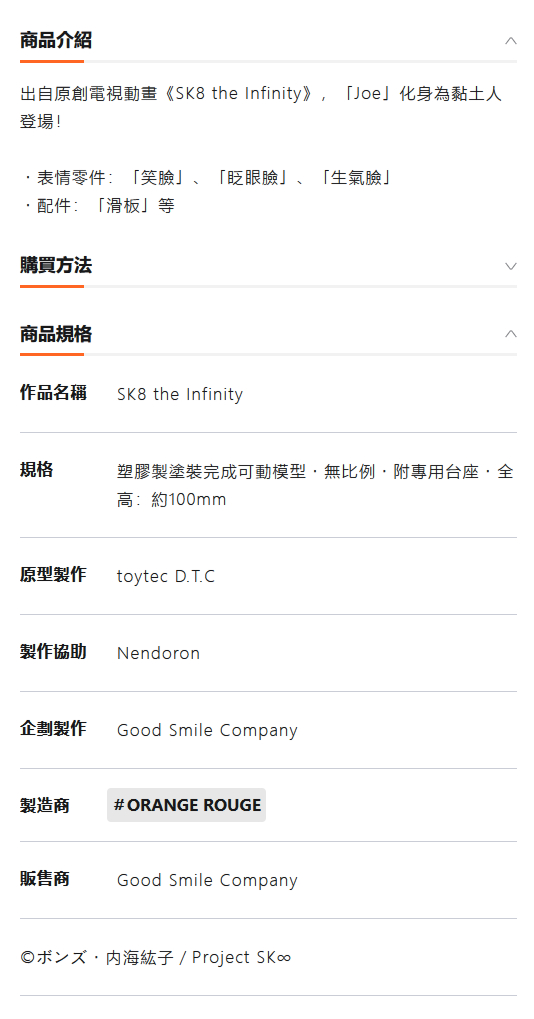Click the Nendoron cooperation text
Screen dimensions: 534x1019
click(159, 653)
